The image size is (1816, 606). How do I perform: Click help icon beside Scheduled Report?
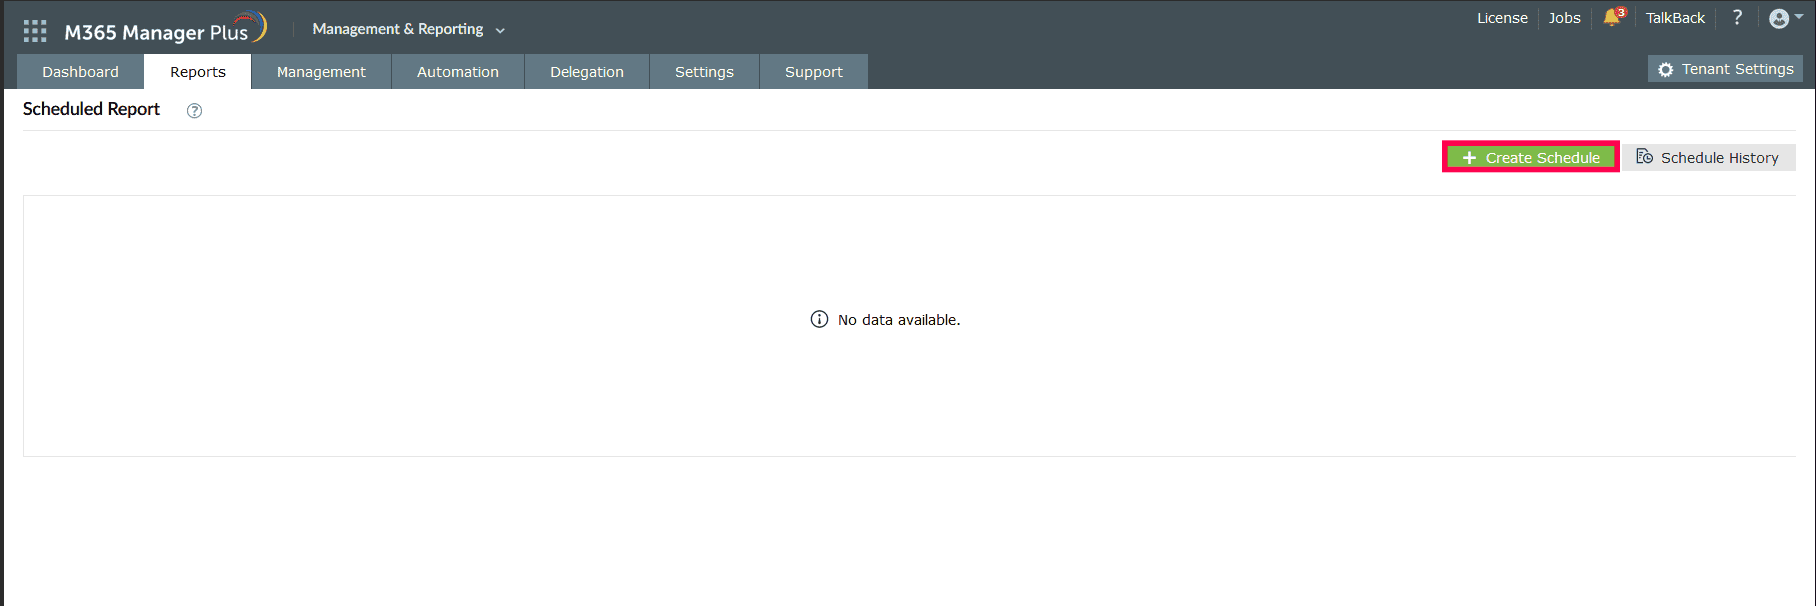(x=195, y=111)
